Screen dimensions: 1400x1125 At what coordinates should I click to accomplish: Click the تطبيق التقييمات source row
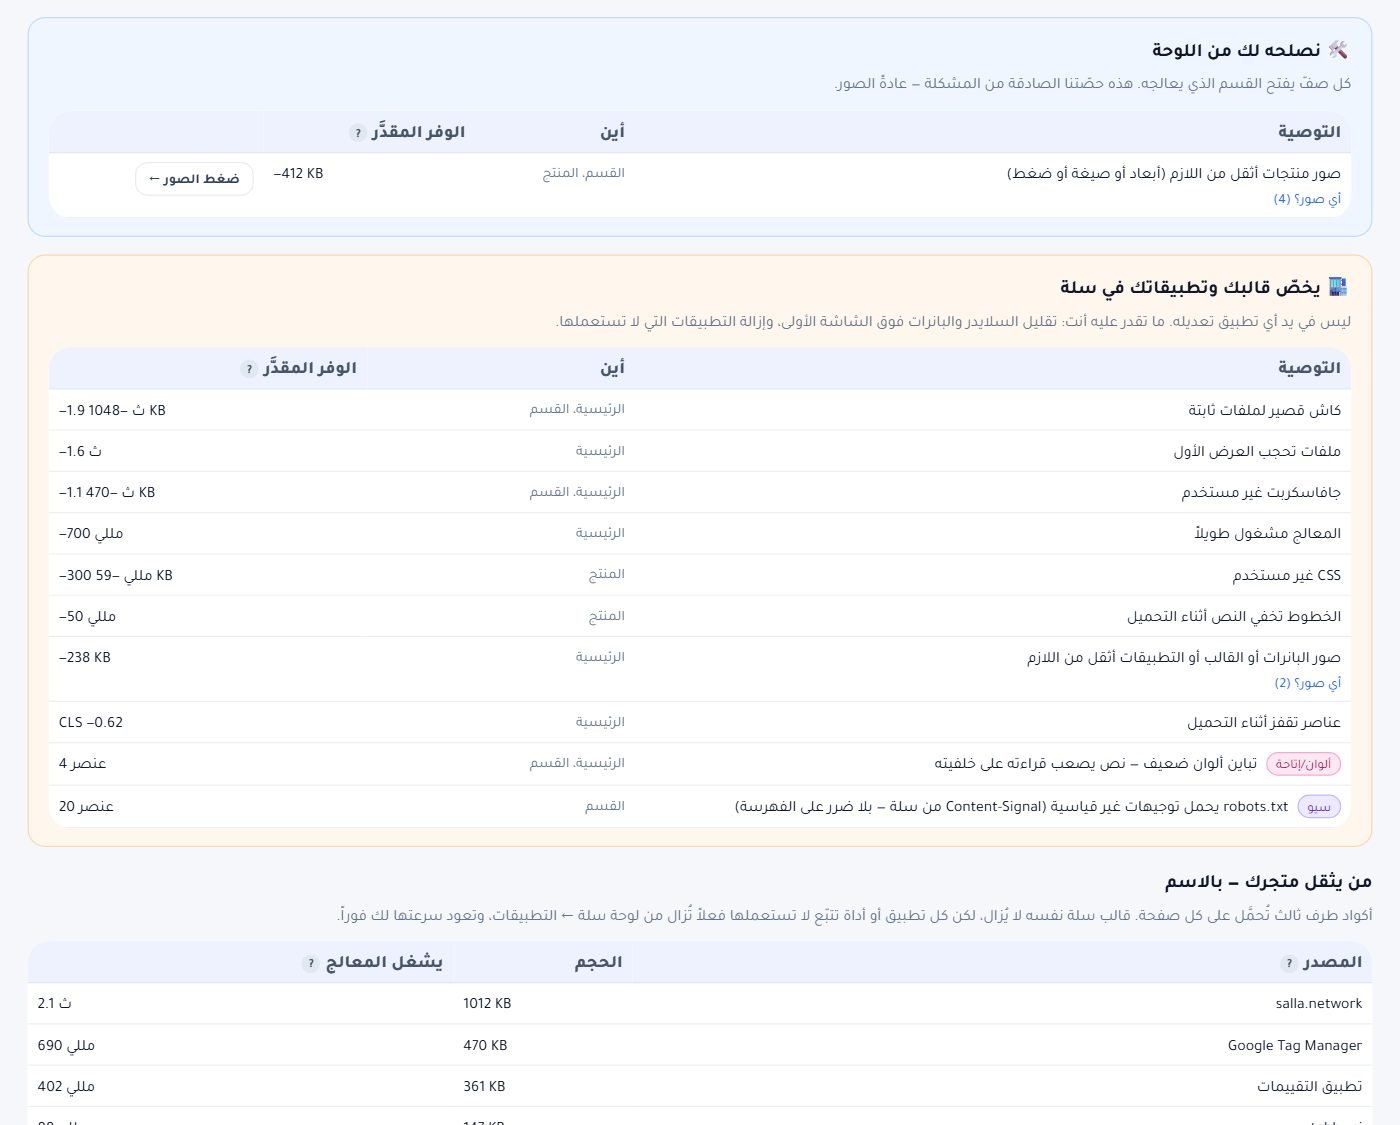point(700,1086)
